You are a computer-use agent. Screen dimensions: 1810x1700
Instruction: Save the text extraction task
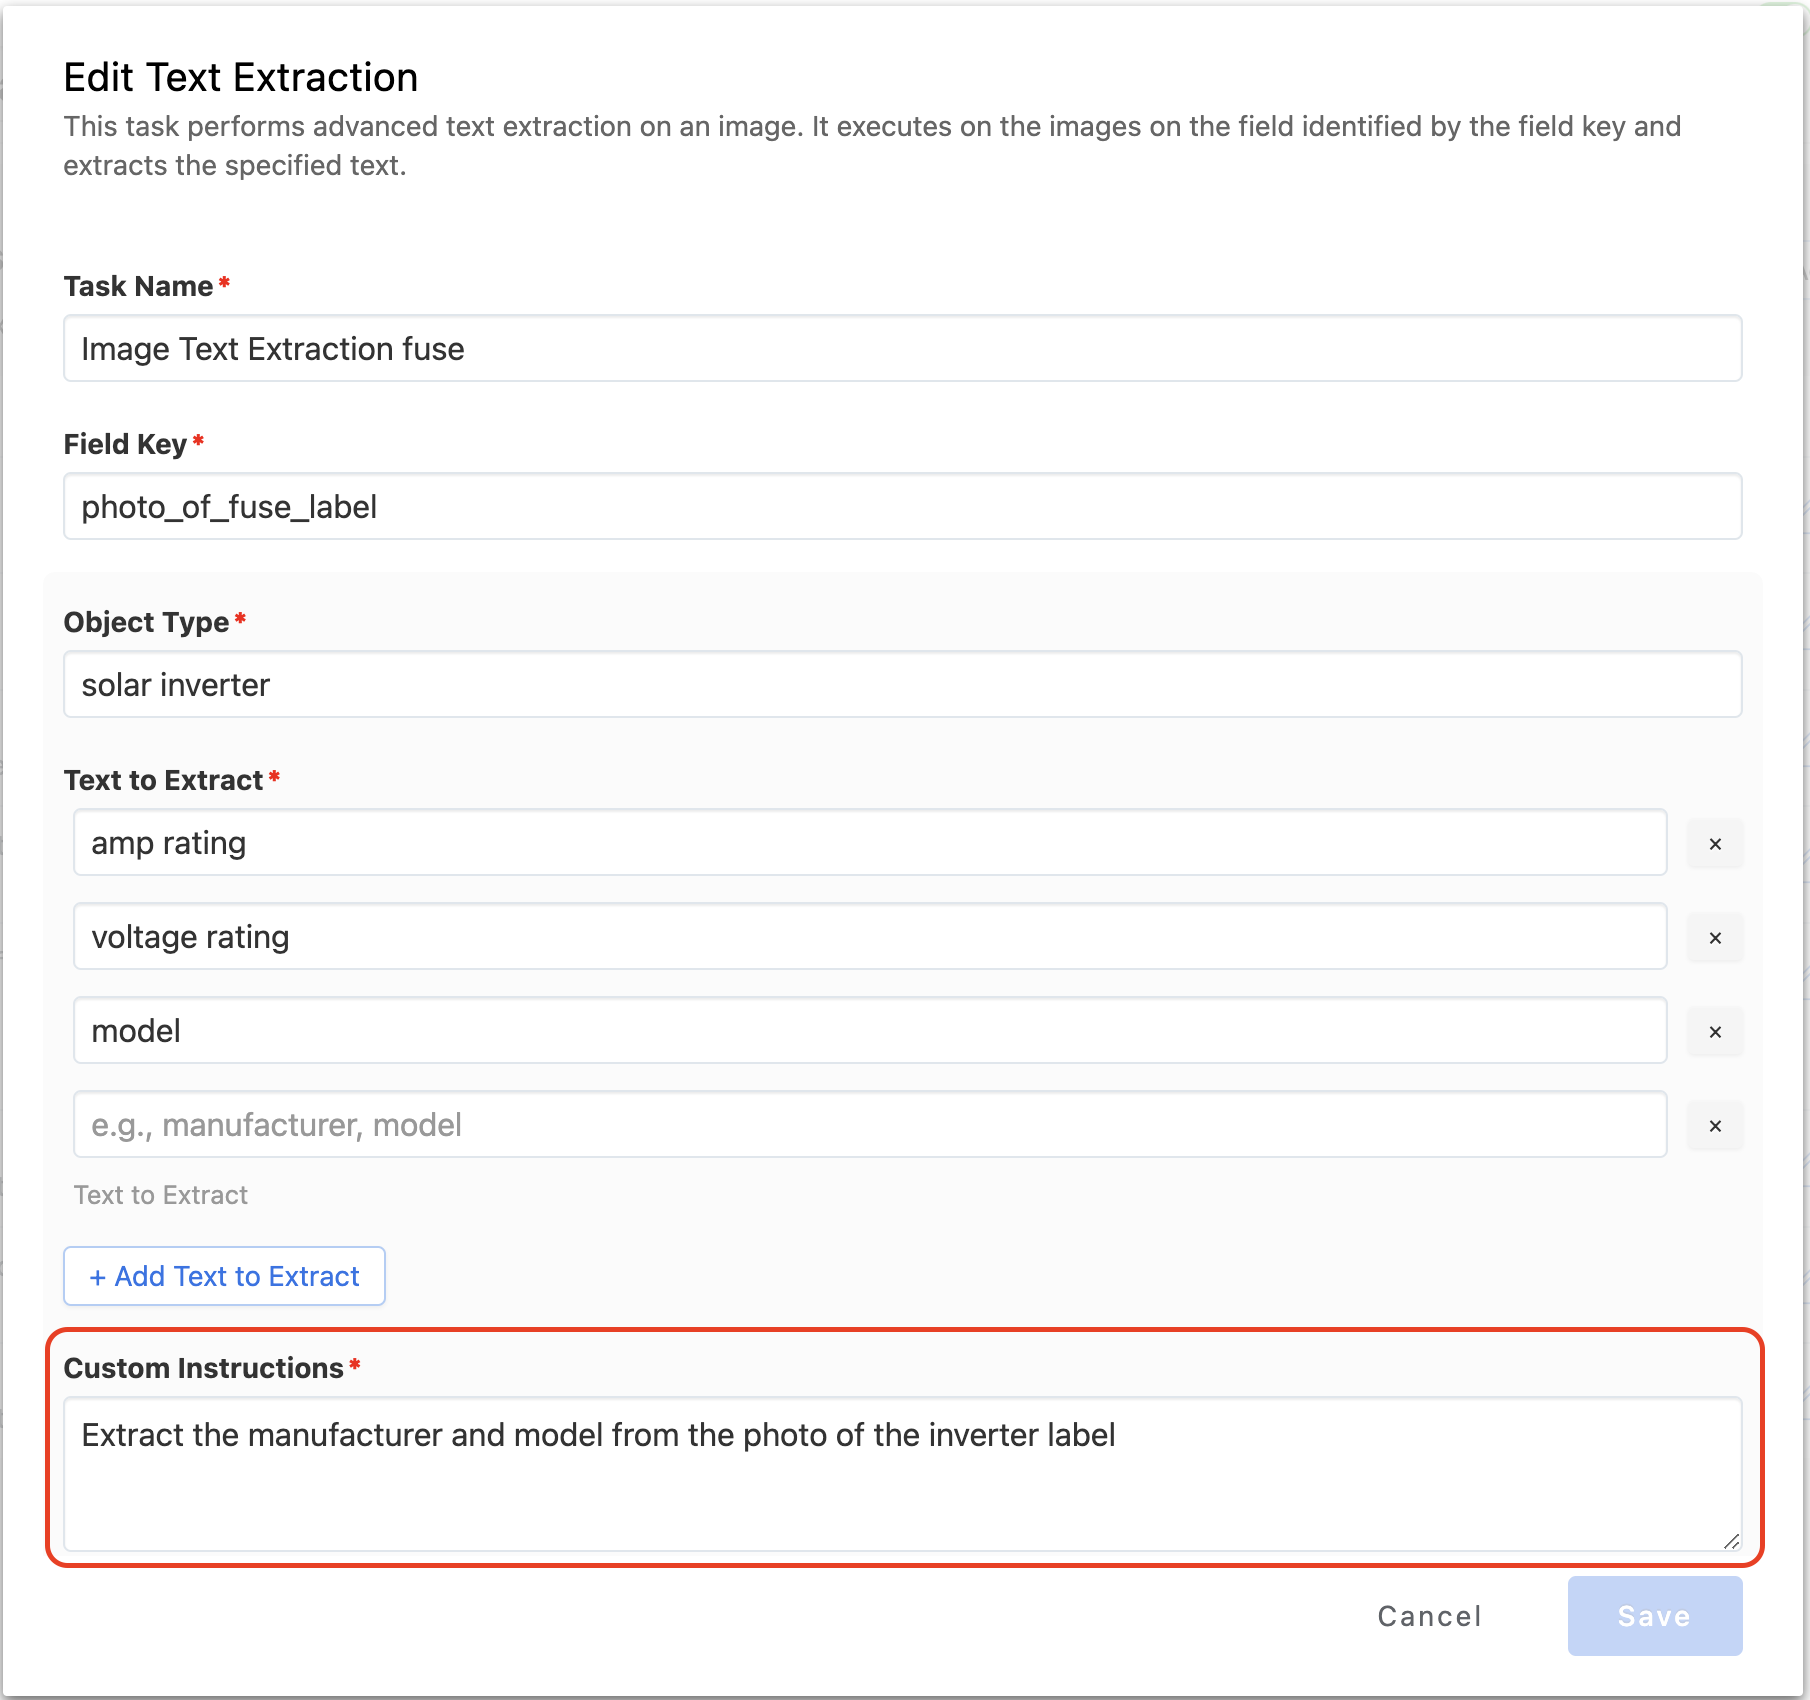pos(1654,1616)
